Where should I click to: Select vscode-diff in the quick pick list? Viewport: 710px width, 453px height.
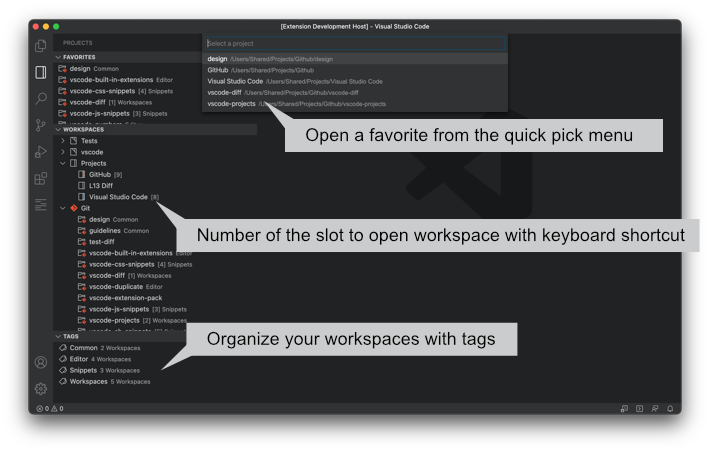pos(355,92)
